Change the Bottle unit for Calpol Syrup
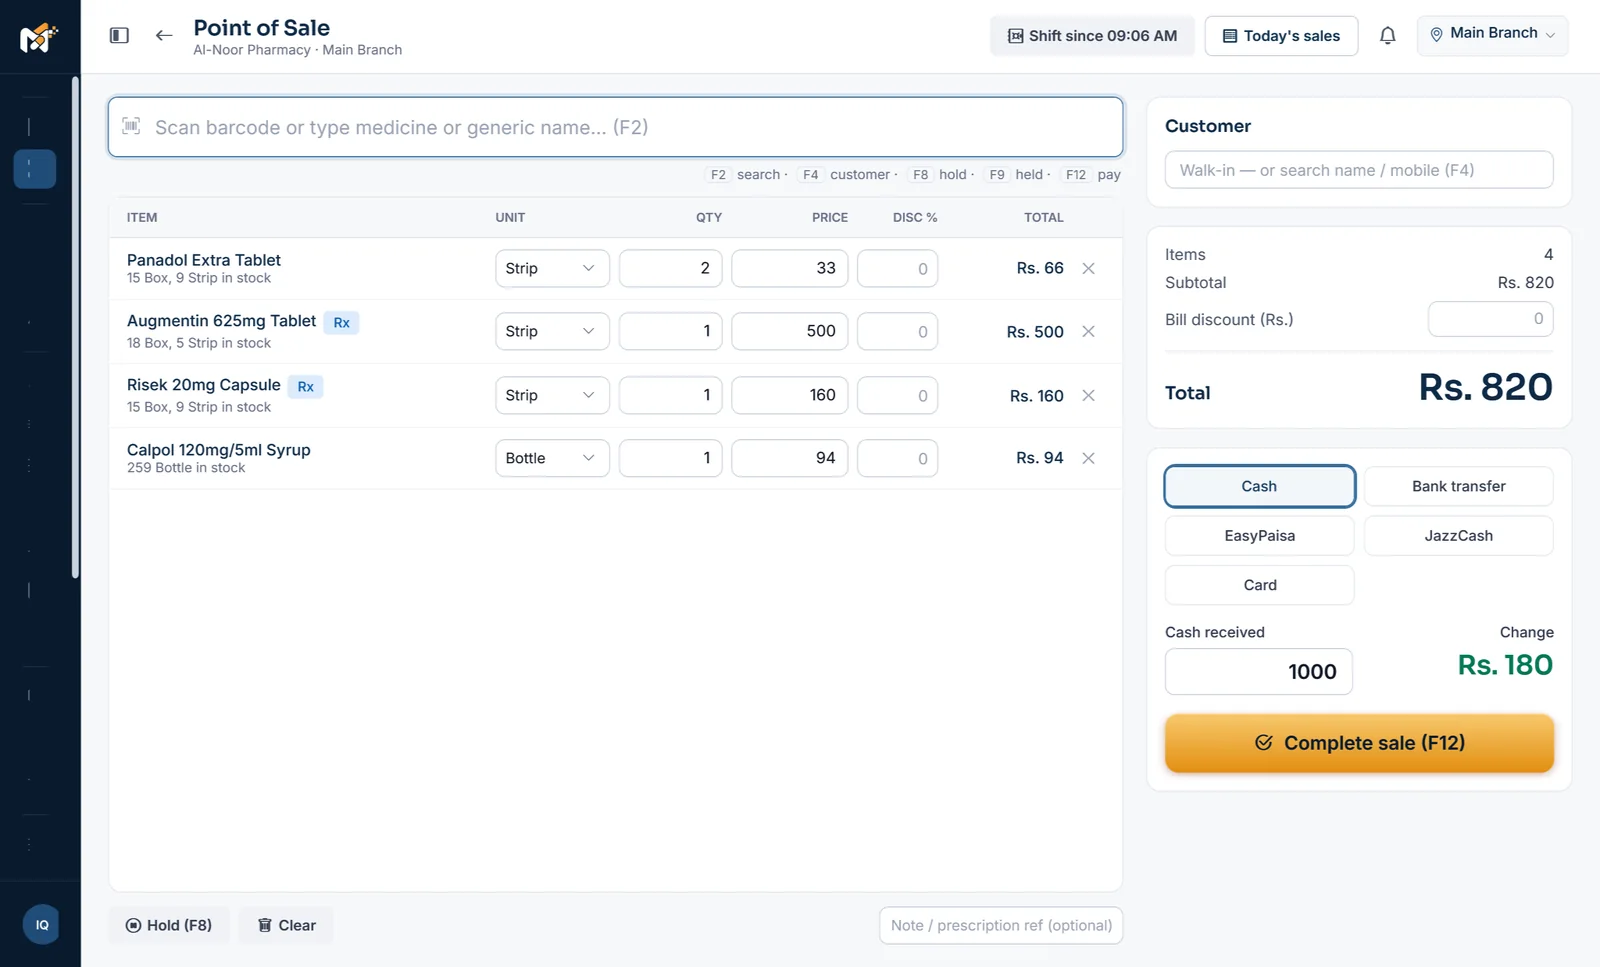 (552, 458)
